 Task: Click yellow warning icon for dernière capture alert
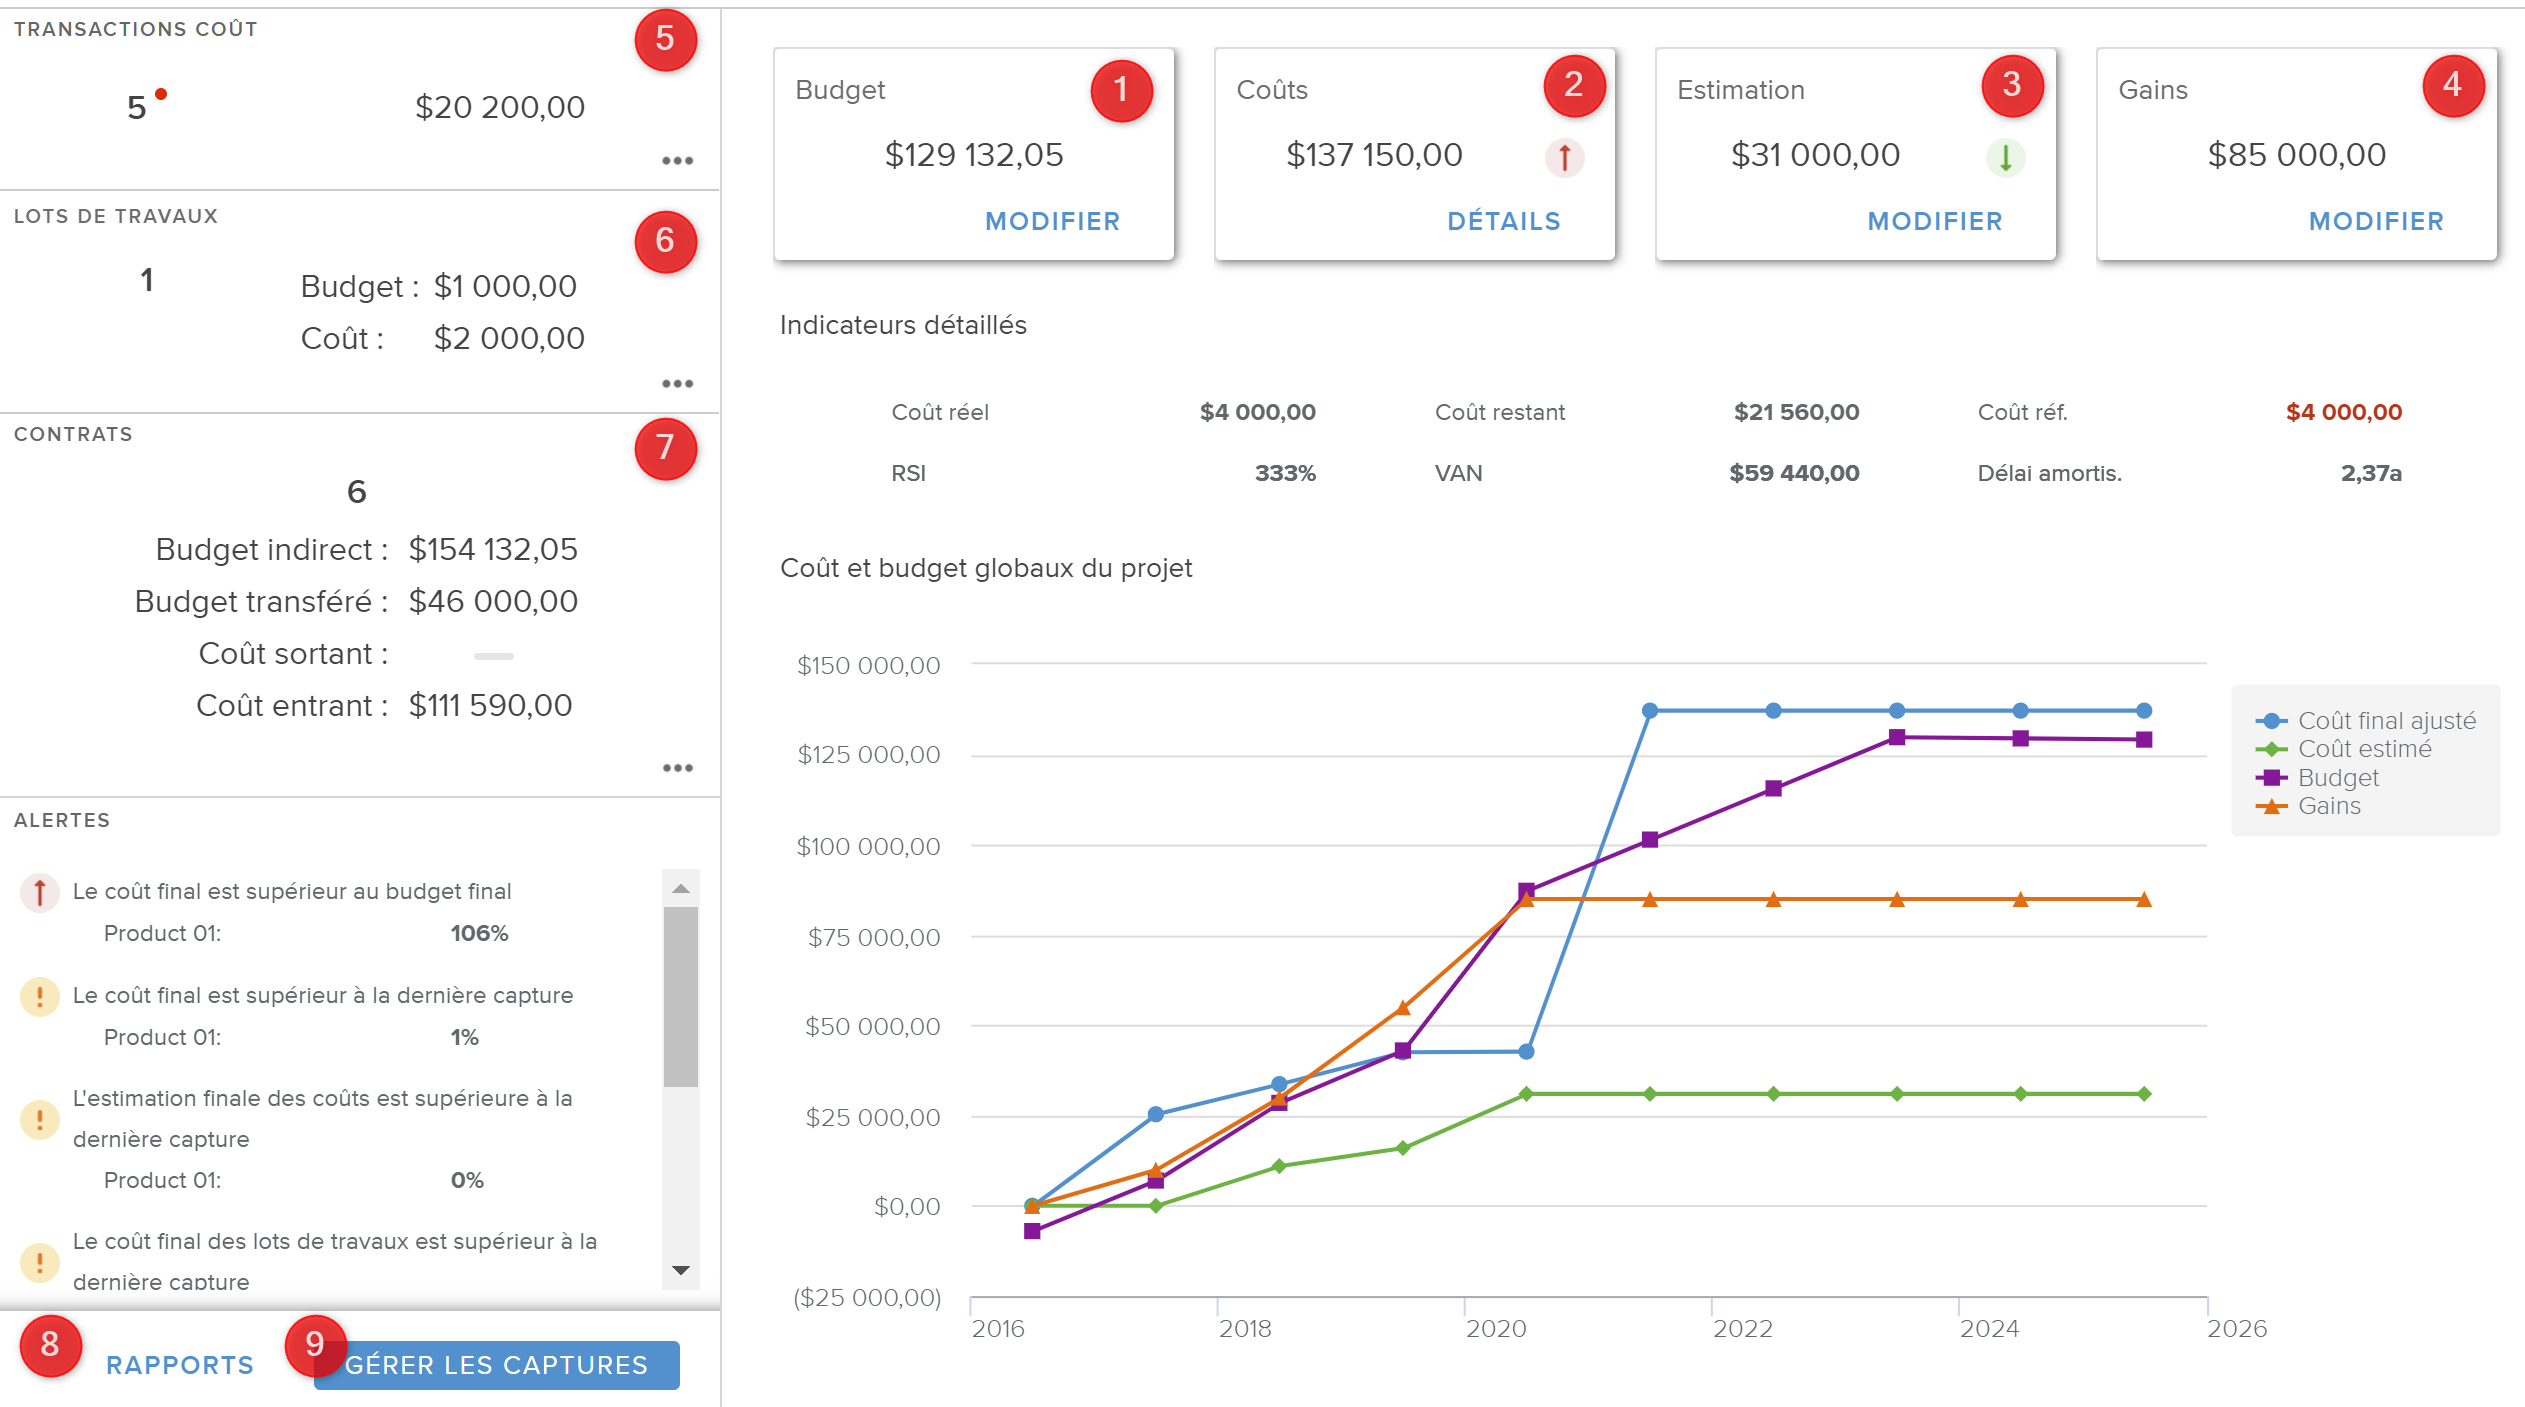click(39, 996)
